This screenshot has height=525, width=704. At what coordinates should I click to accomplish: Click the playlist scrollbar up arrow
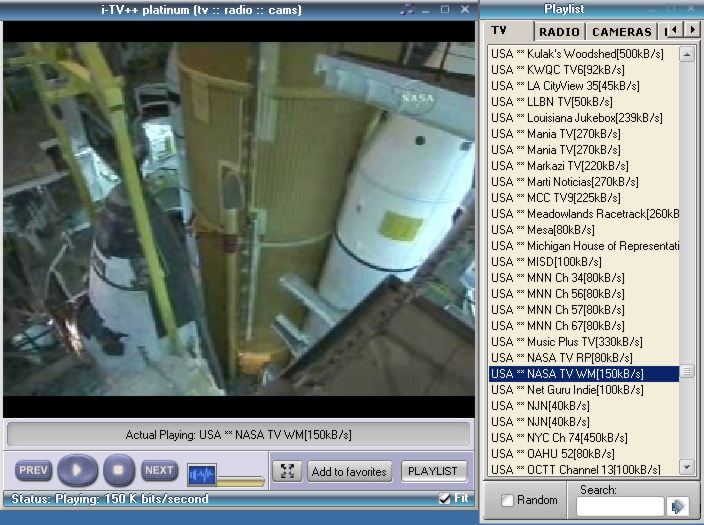(x=686, y=54)
